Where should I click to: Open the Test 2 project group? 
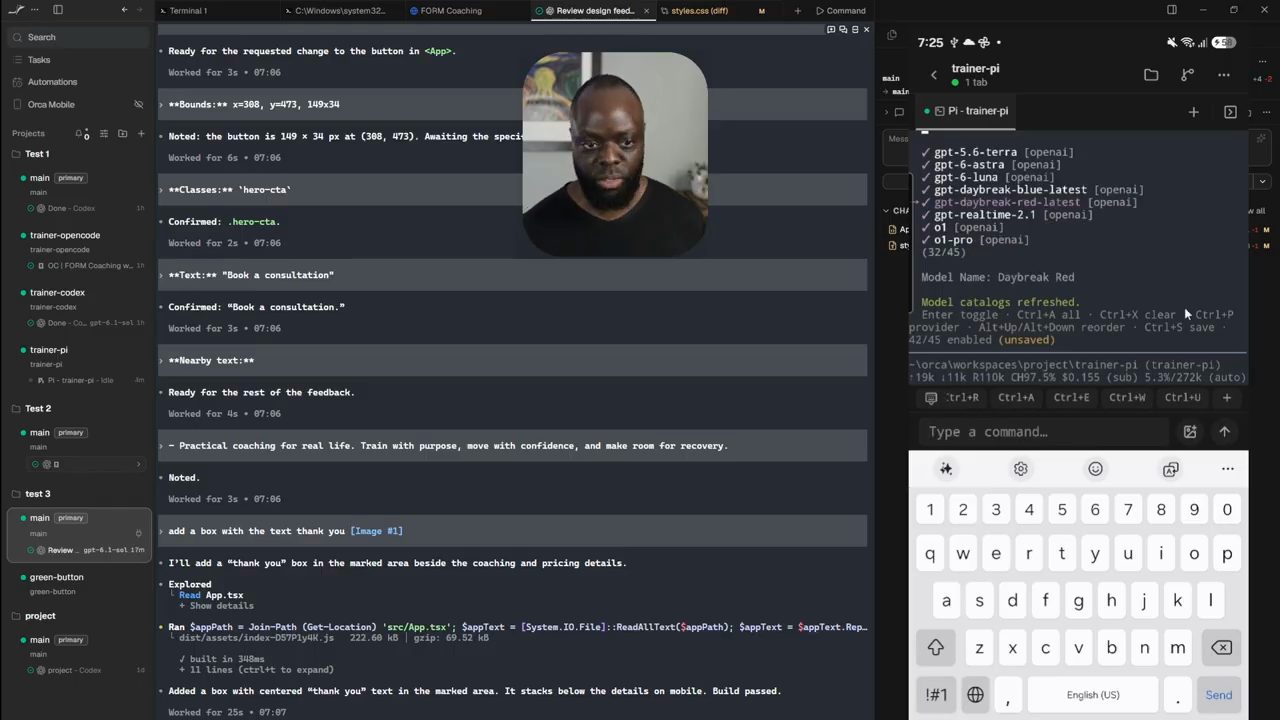tap(38, 409)
